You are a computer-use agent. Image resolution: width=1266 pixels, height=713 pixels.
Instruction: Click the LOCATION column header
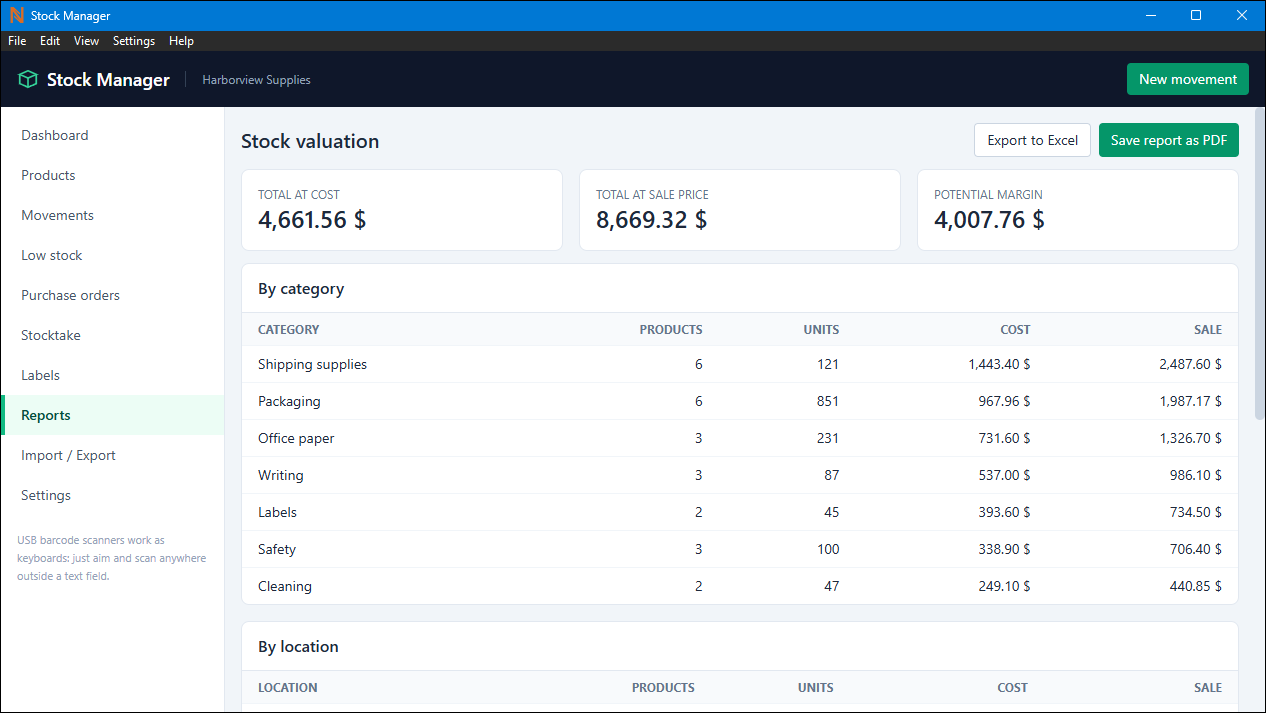(288, 687)
